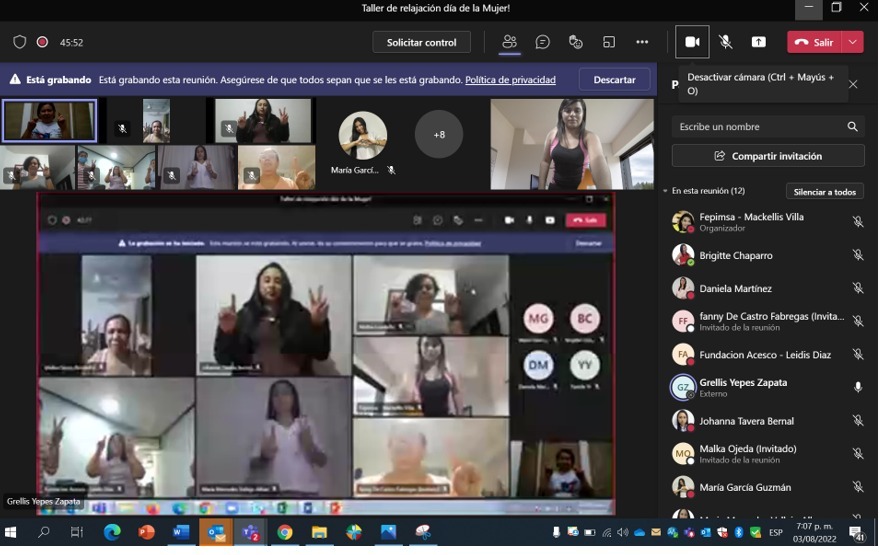Toggle the microphone mute button
The height and width of the screenshot is (555, 879).
point(725,42)
